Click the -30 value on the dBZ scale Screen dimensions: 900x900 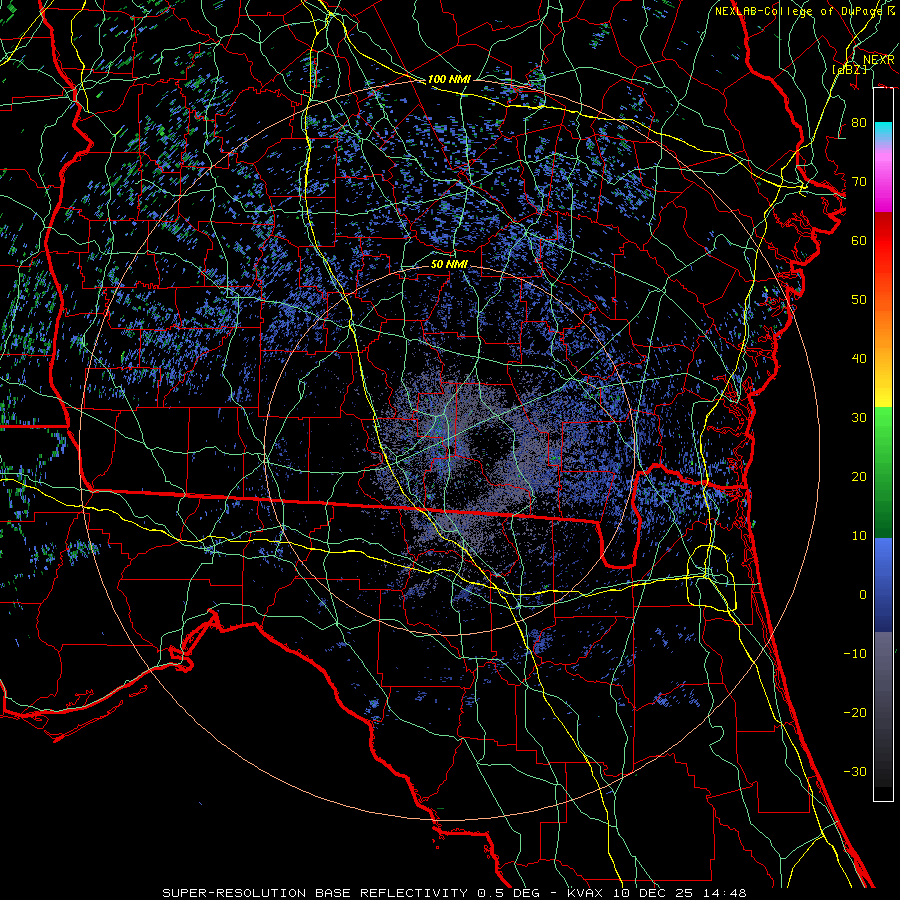pyautogui.click(x=855, y=771)
